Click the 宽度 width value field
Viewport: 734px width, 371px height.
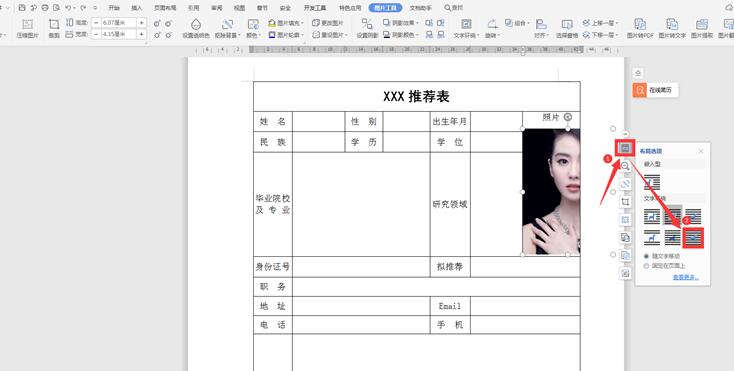point(118,34)
